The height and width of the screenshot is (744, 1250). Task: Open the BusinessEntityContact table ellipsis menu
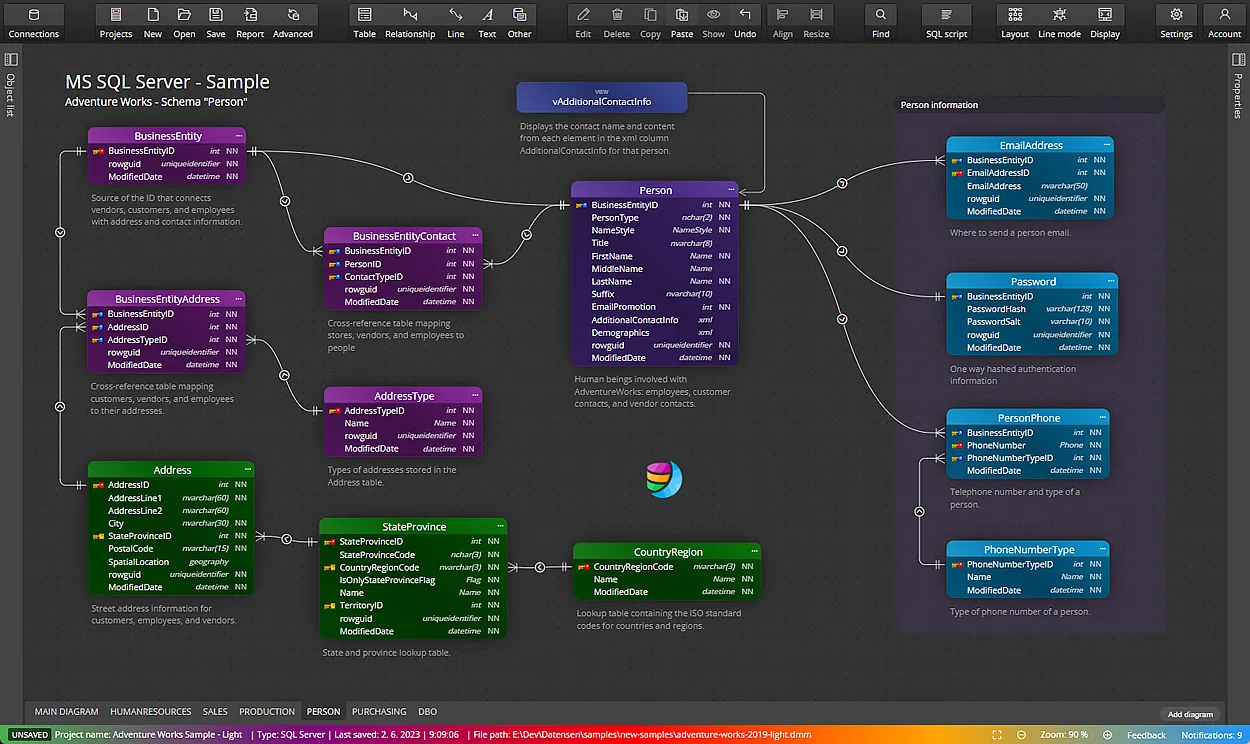(475, 236)
